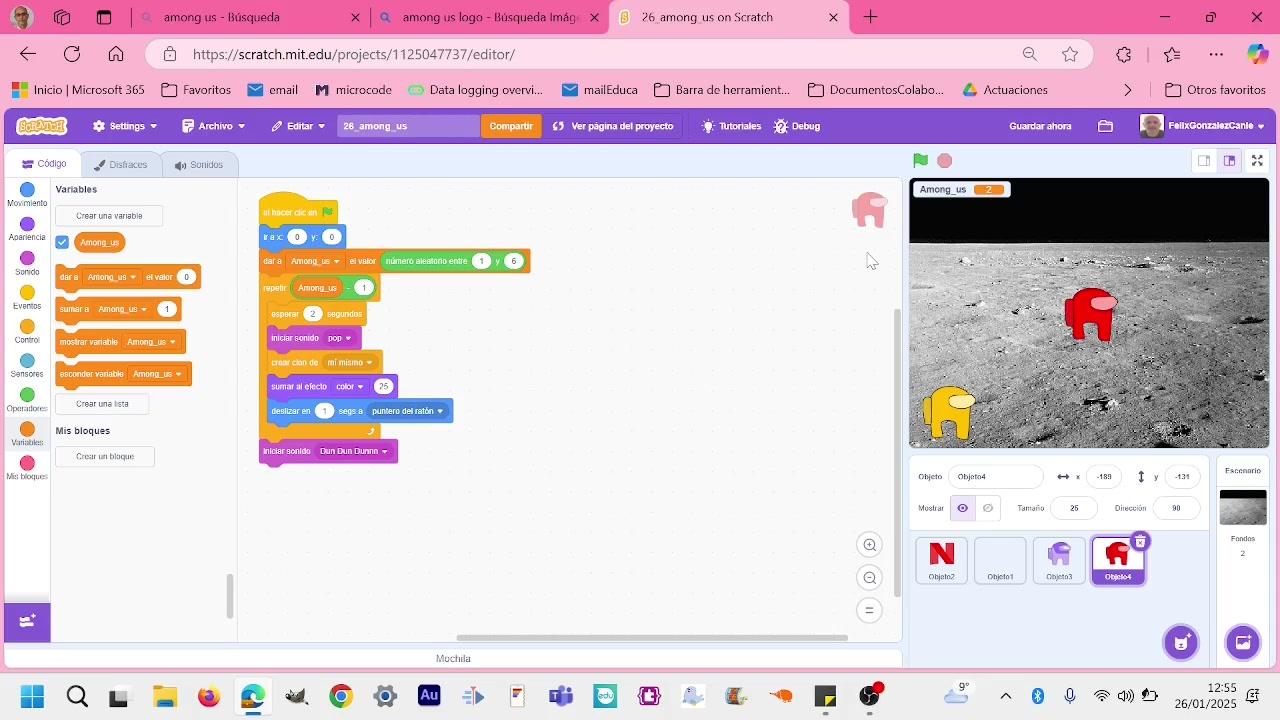1280x720 pixels.
Task: Click the red stop sign button
Action: (x=945, y=160)
